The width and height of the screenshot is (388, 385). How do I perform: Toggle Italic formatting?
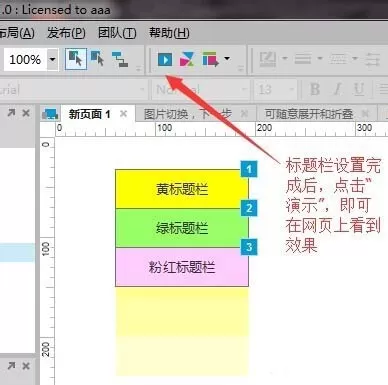tap(337, 89)
